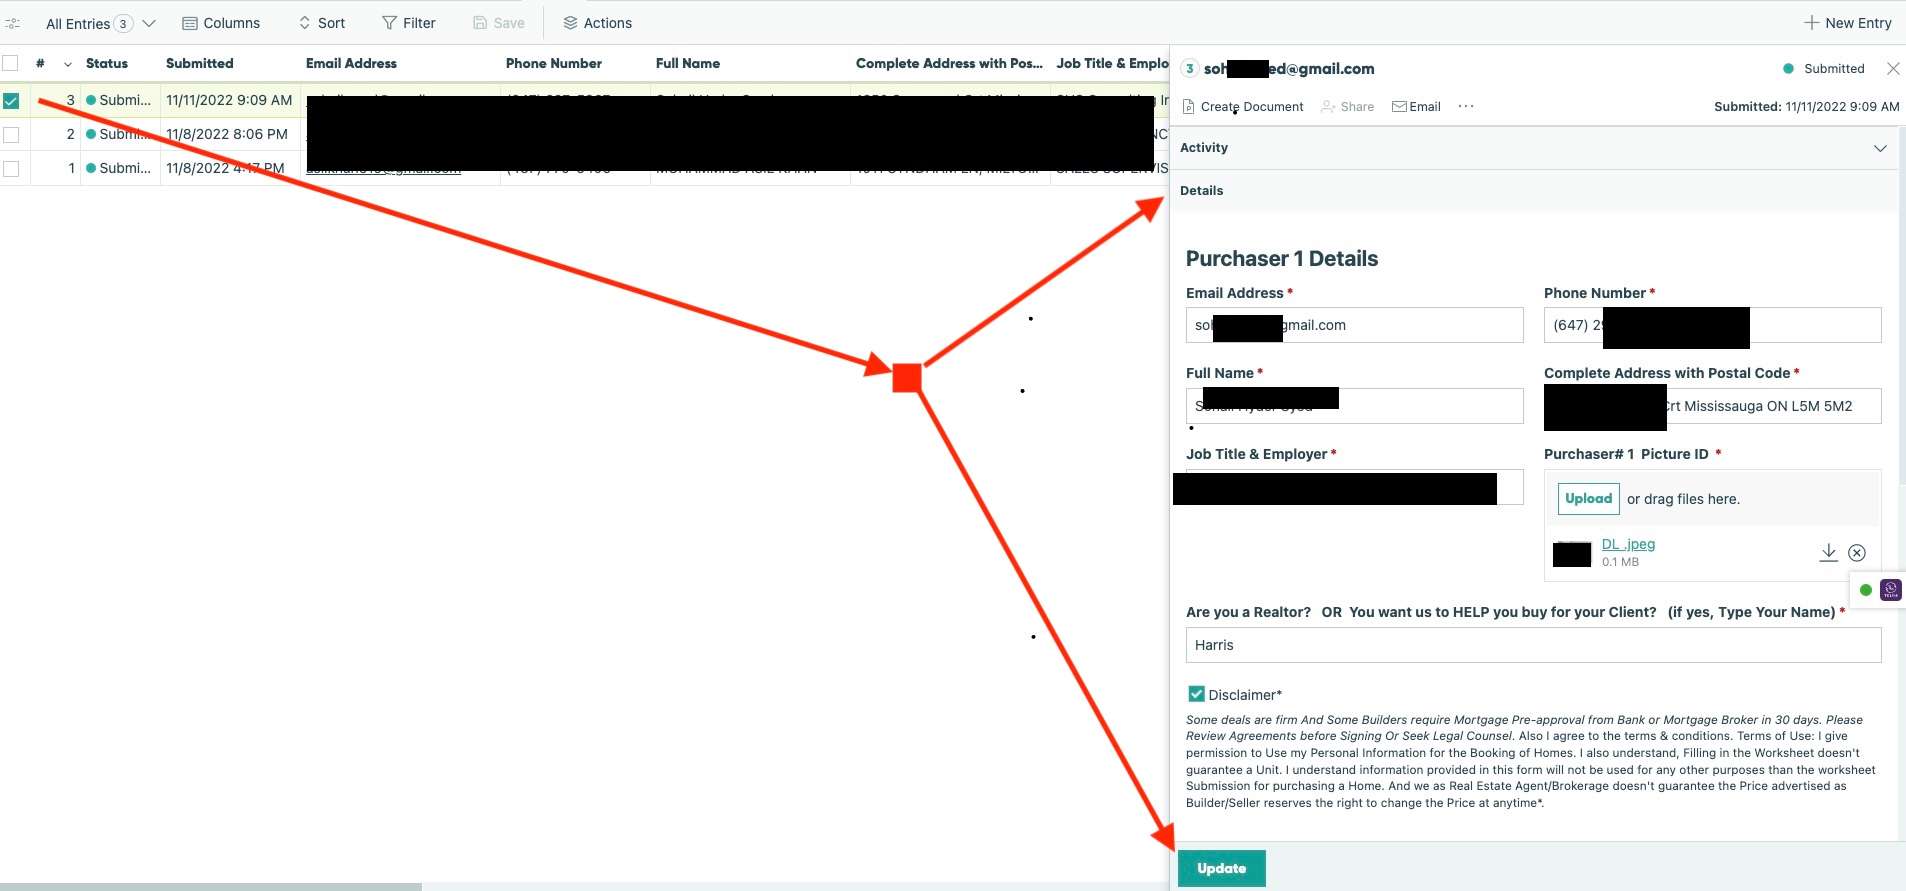Image resolution: width=1906 pixels, height=891 pixels.
Task: Click the Email envelope icon
Action: click(1399, 107)
